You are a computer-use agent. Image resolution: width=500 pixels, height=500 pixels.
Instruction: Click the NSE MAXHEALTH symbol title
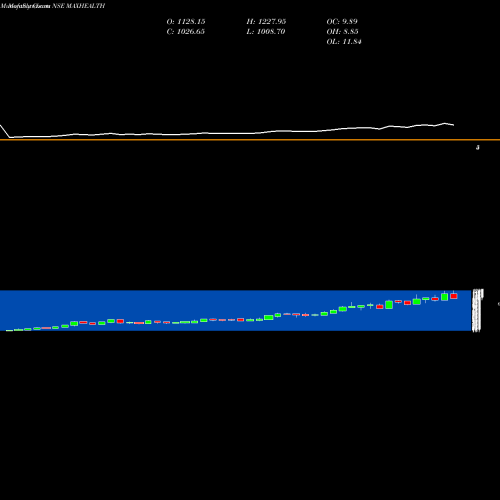(x=79, y=6)
